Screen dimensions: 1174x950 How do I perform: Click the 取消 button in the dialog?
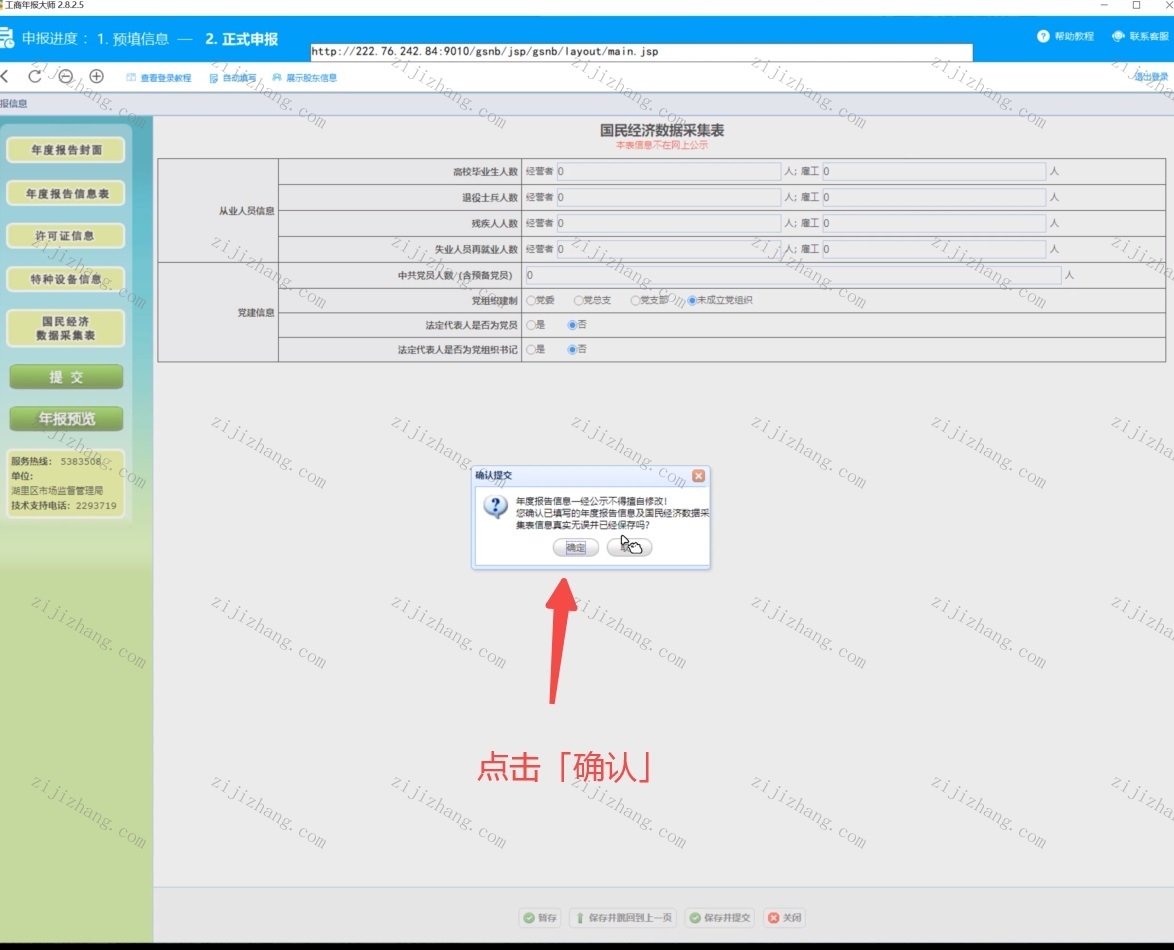[630, 548]
